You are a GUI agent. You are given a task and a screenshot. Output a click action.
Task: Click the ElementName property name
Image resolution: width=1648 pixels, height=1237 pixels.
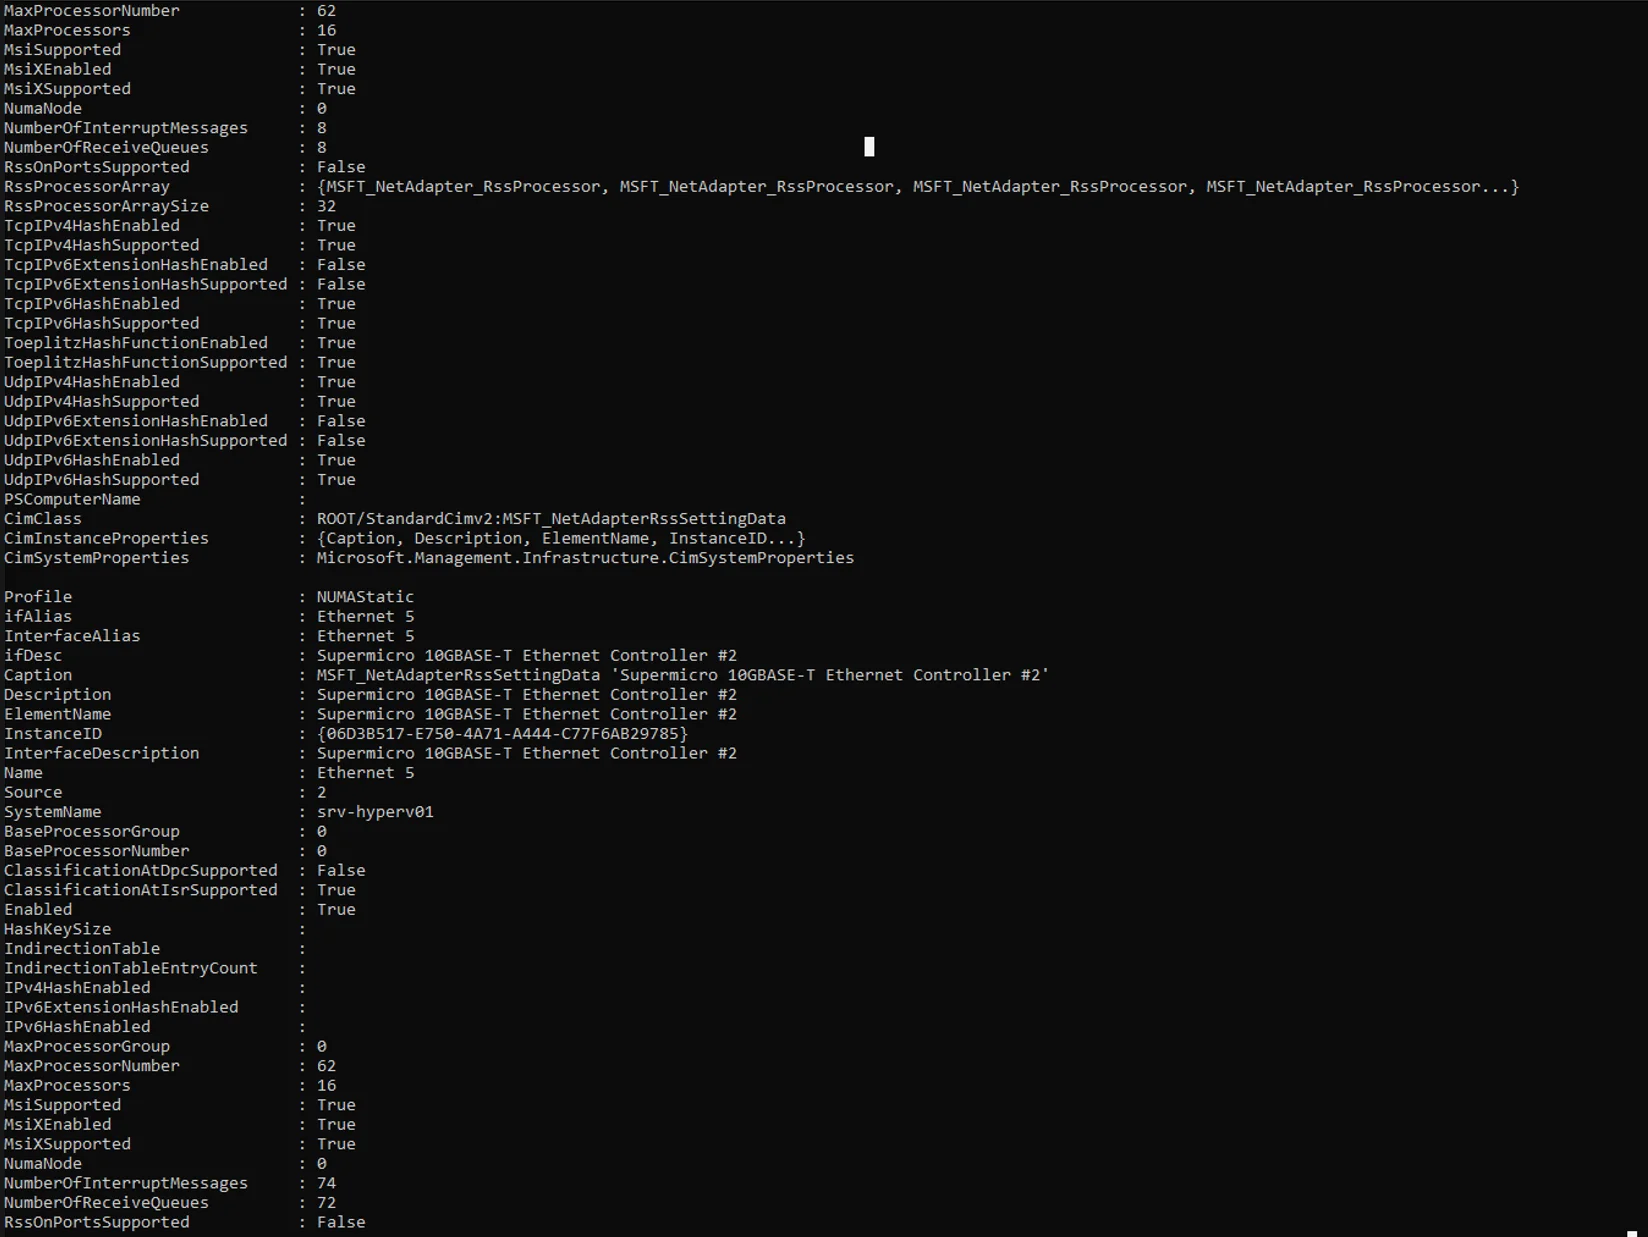tap(58, 714)
